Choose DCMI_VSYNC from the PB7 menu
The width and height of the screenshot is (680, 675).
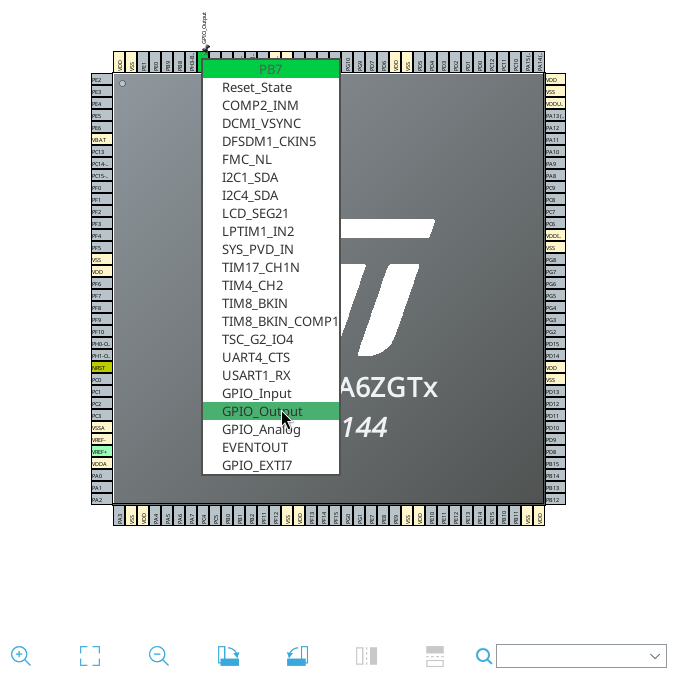tap(271, 124)
